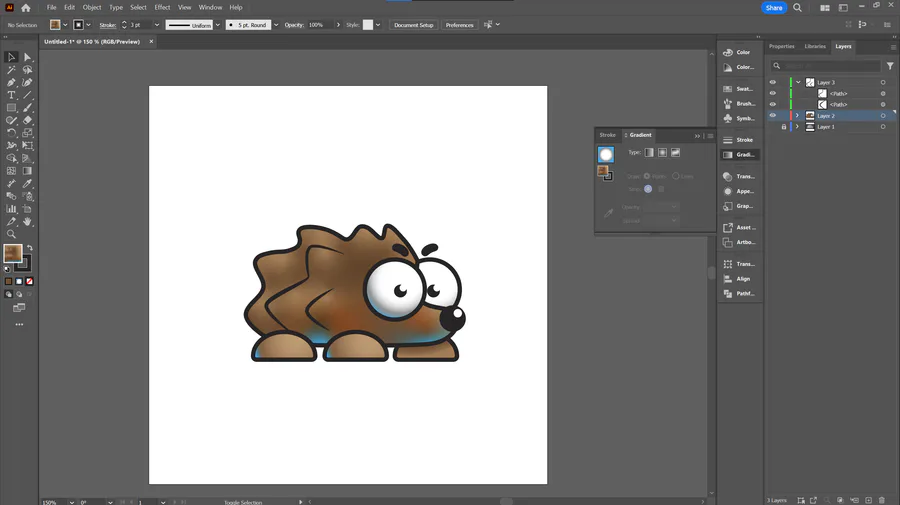Select the Hand tool

pos(27,222)
